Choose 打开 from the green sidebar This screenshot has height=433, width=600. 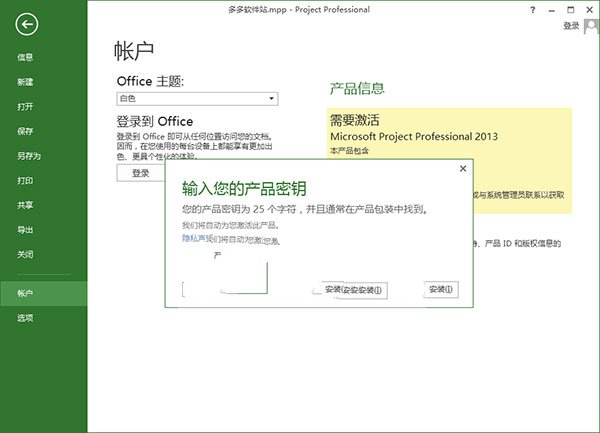[x=25, y=106]
